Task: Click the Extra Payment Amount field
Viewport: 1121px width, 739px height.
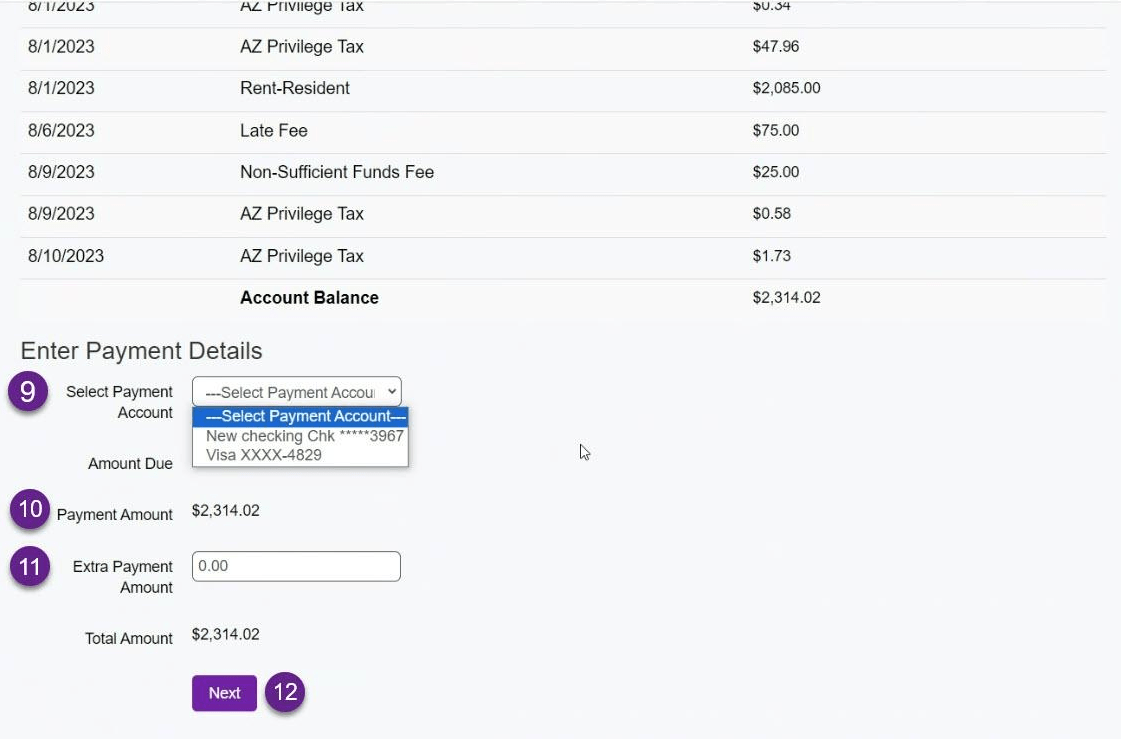Action: pyautogui.click(x=296, y=566)
